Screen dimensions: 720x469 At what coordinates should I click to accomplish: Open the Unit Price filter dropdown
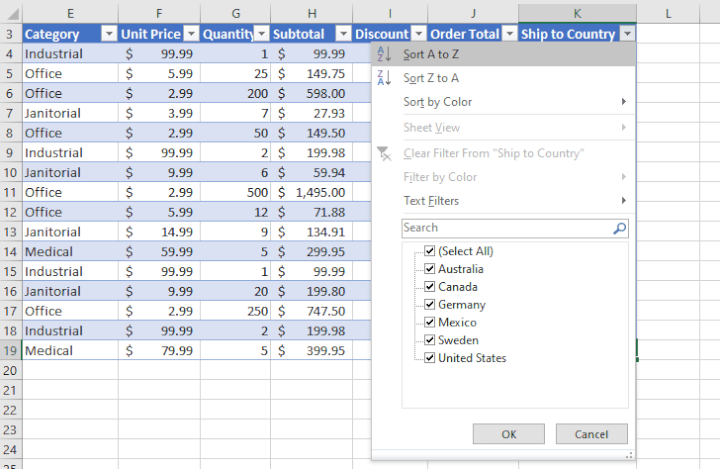[x=189, y=33]
